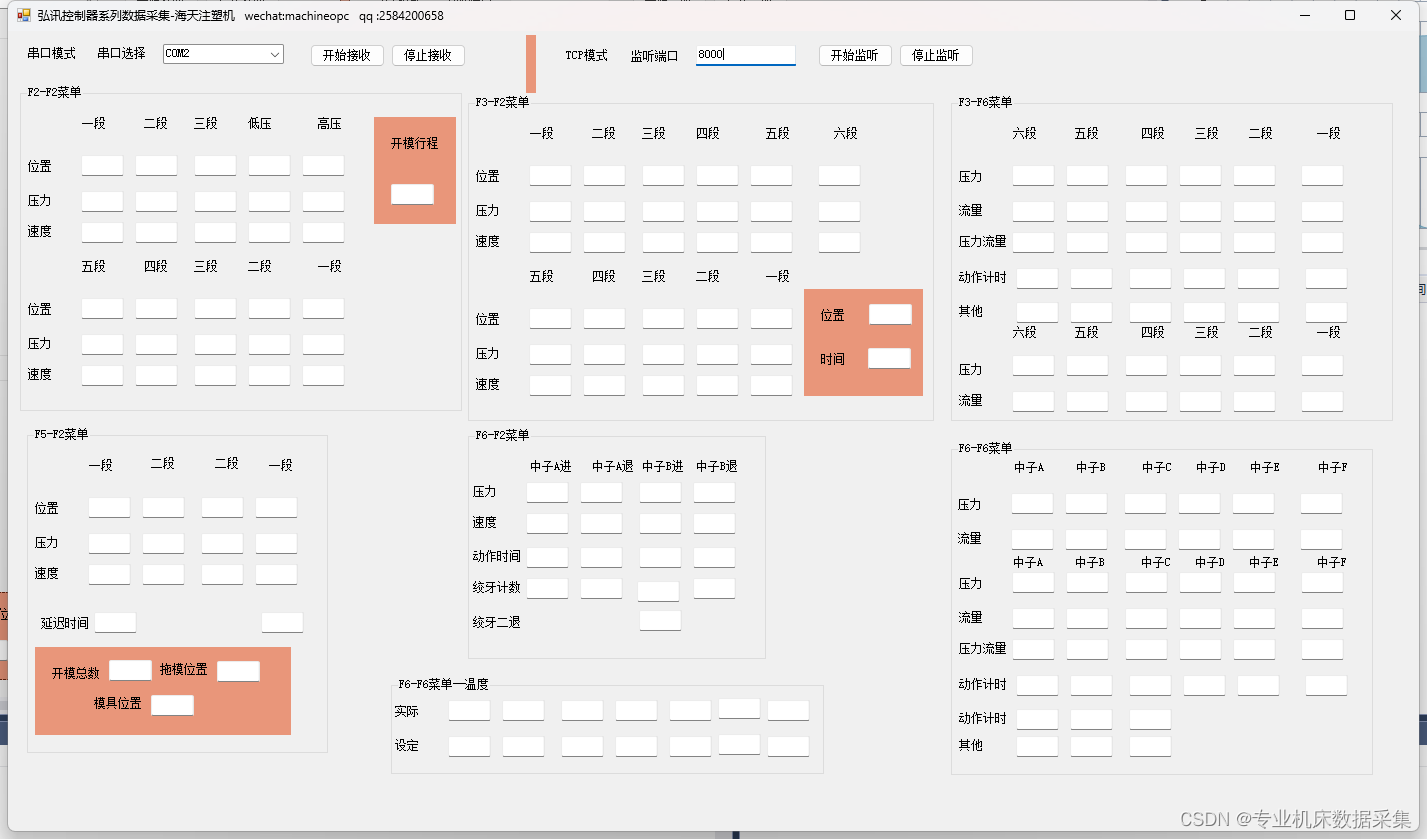Click the 开模行程 label
This screenshot has height=839, width=1427.
[x=414, y=143]
